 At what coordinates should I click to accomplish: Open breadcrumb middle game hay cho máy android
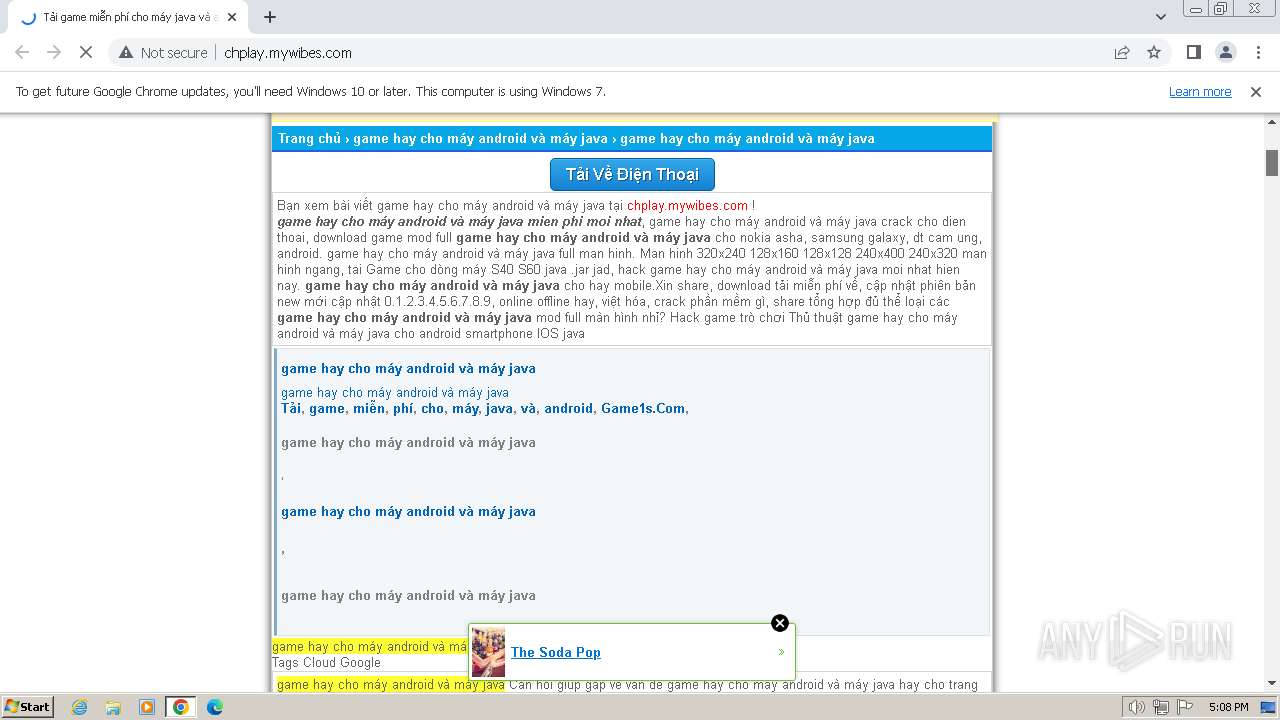[480, 138]
